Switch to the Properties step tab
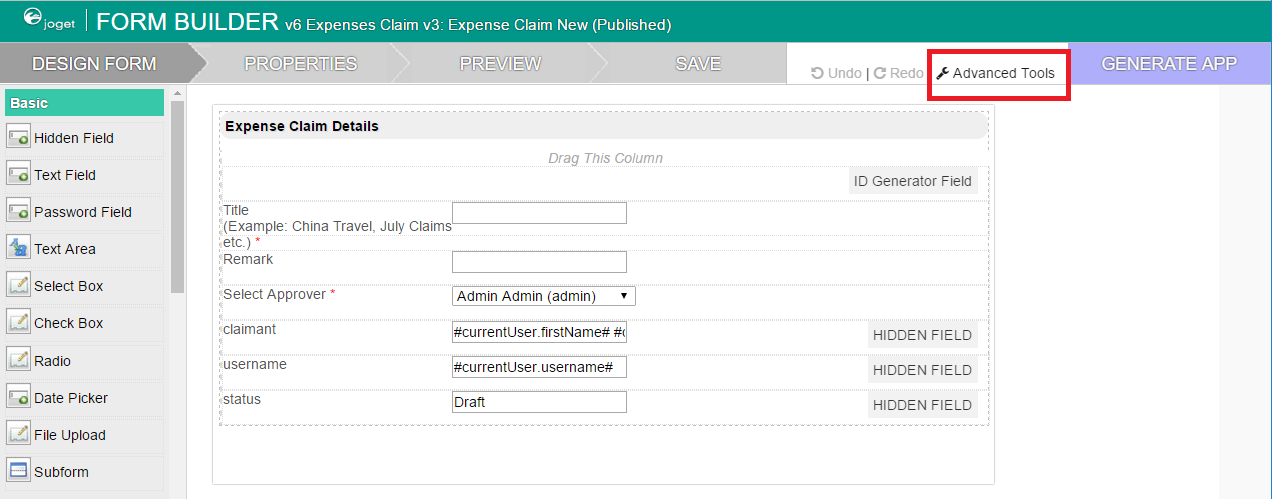The height and width of the screenshot is (499, 1272). click(x=300, y=64)
